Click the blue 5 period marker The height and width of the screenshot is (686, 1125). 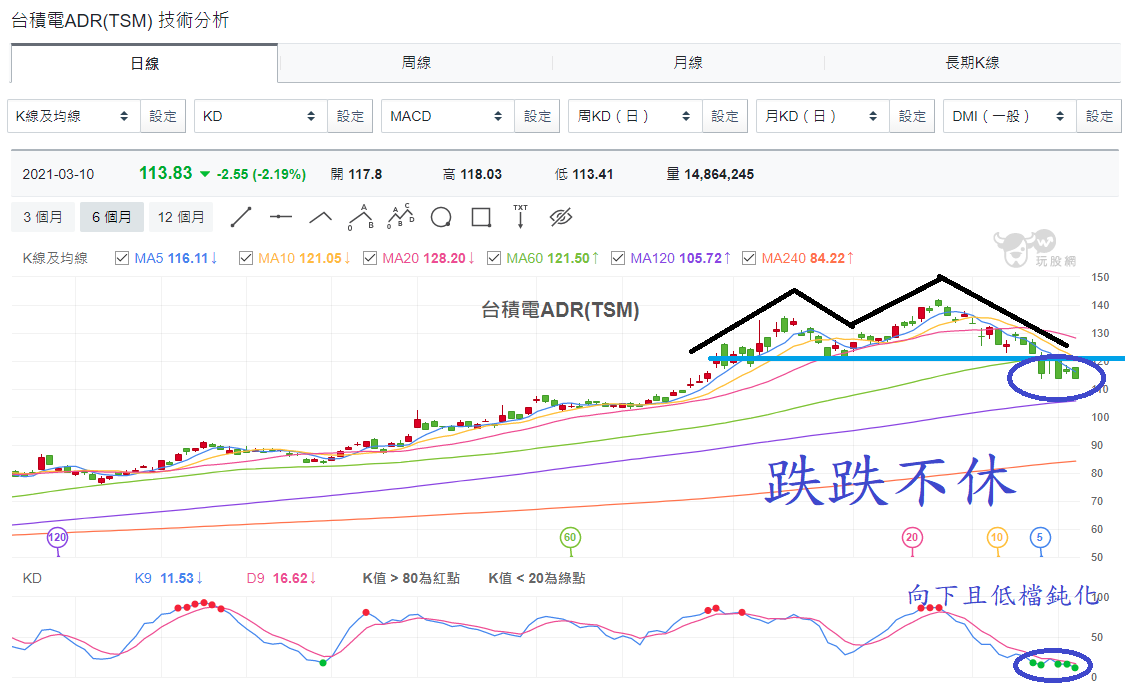[x=1040, y=537]
